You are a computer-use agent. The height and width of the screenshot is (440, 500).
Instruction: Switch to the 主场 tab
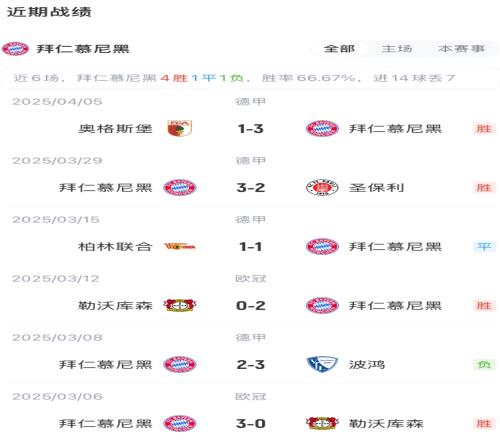tap(397, 49)
